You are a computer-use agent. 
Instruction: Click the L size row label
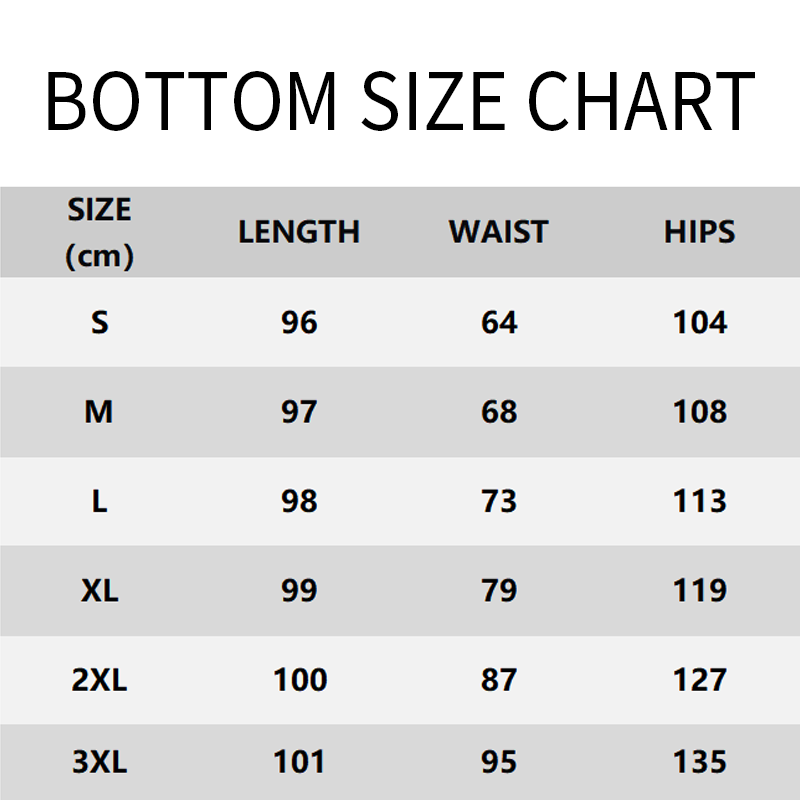tap(99, 501)
